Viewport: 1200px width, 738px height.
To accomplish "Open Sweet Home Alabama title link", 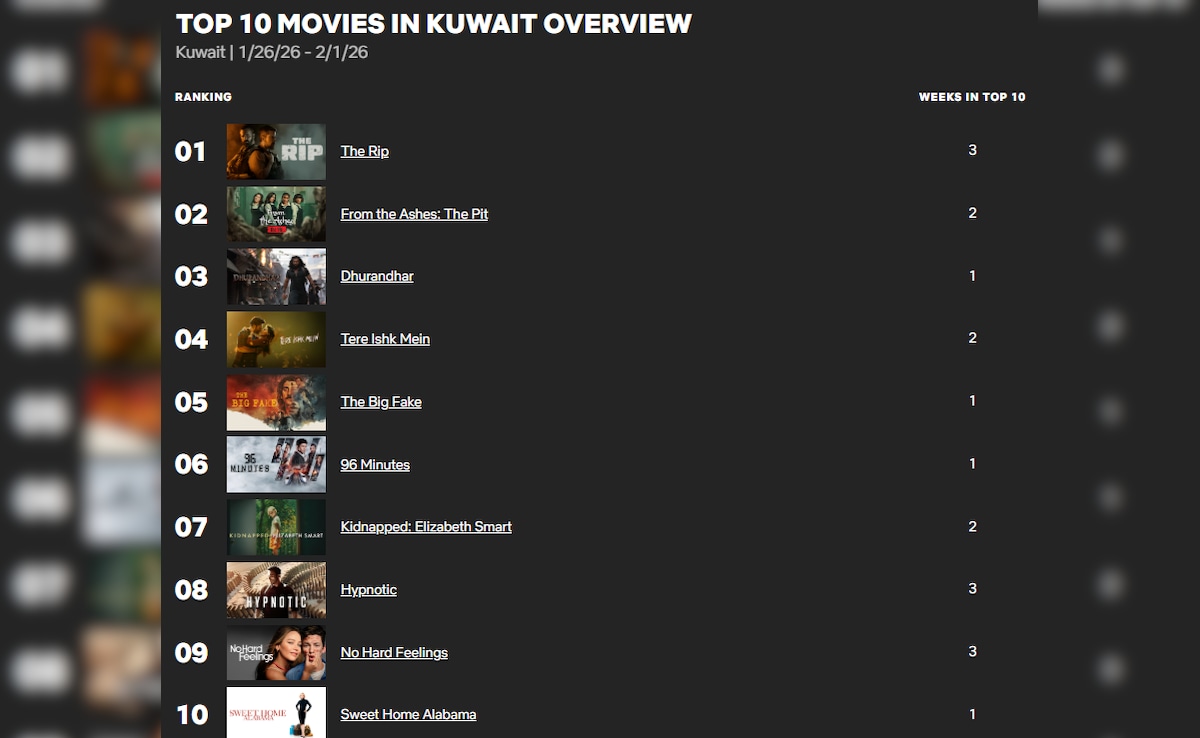I will (x=408, y=715).
